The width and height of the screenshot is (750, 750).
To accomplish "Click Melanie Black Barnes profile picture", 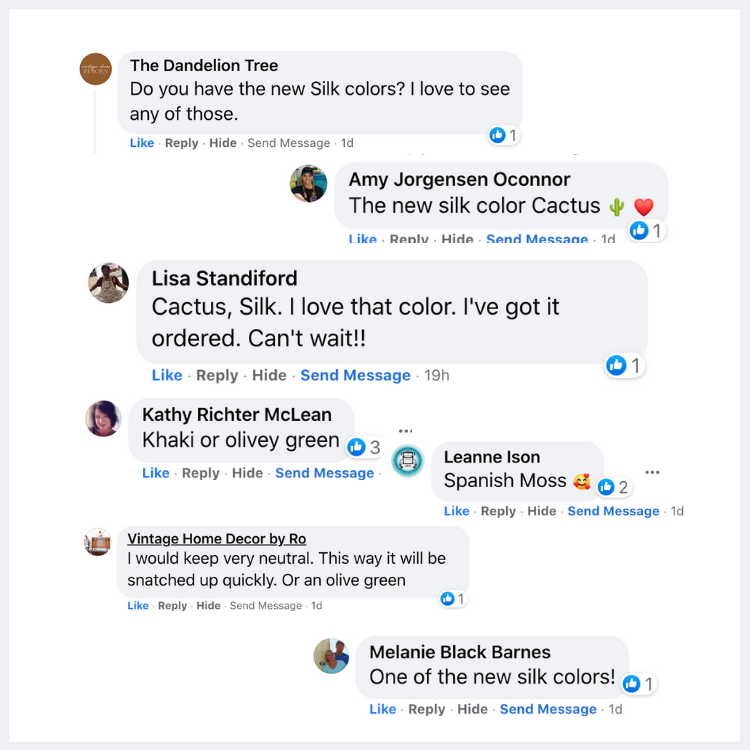I will point(332,656).
